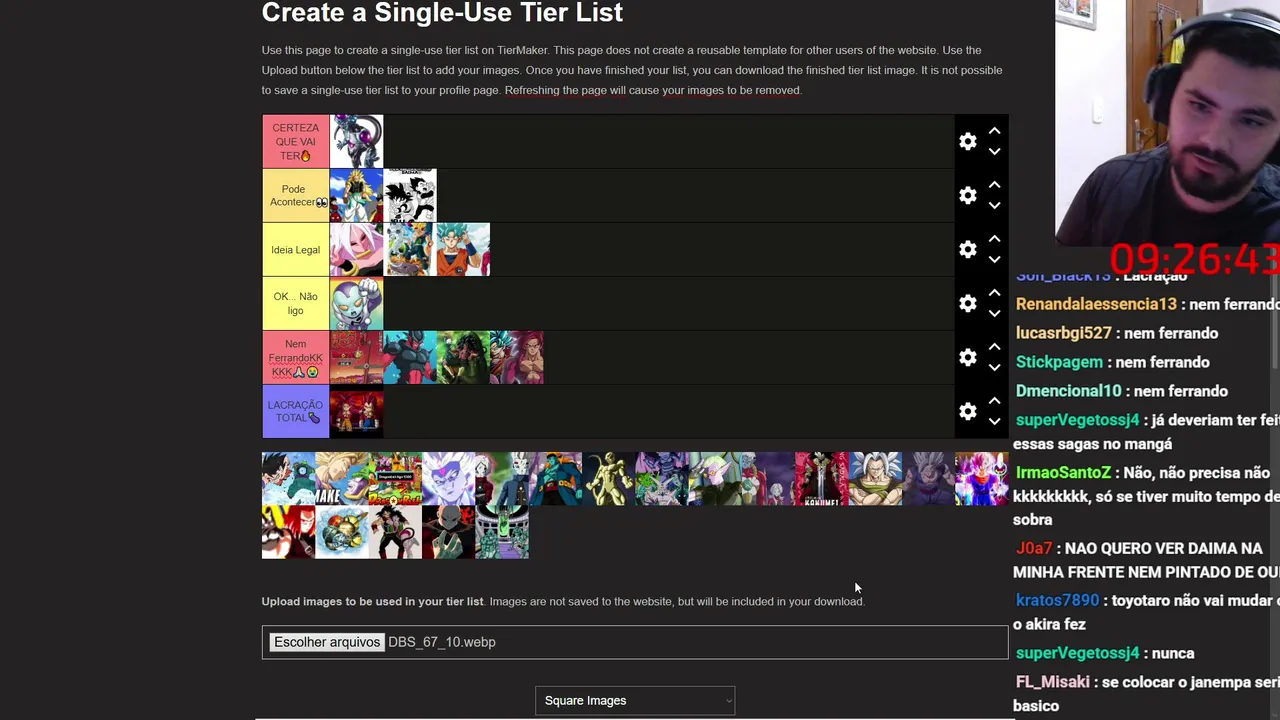
Task: Move Nem Ferrando tier up
Action: click(994, 347)
